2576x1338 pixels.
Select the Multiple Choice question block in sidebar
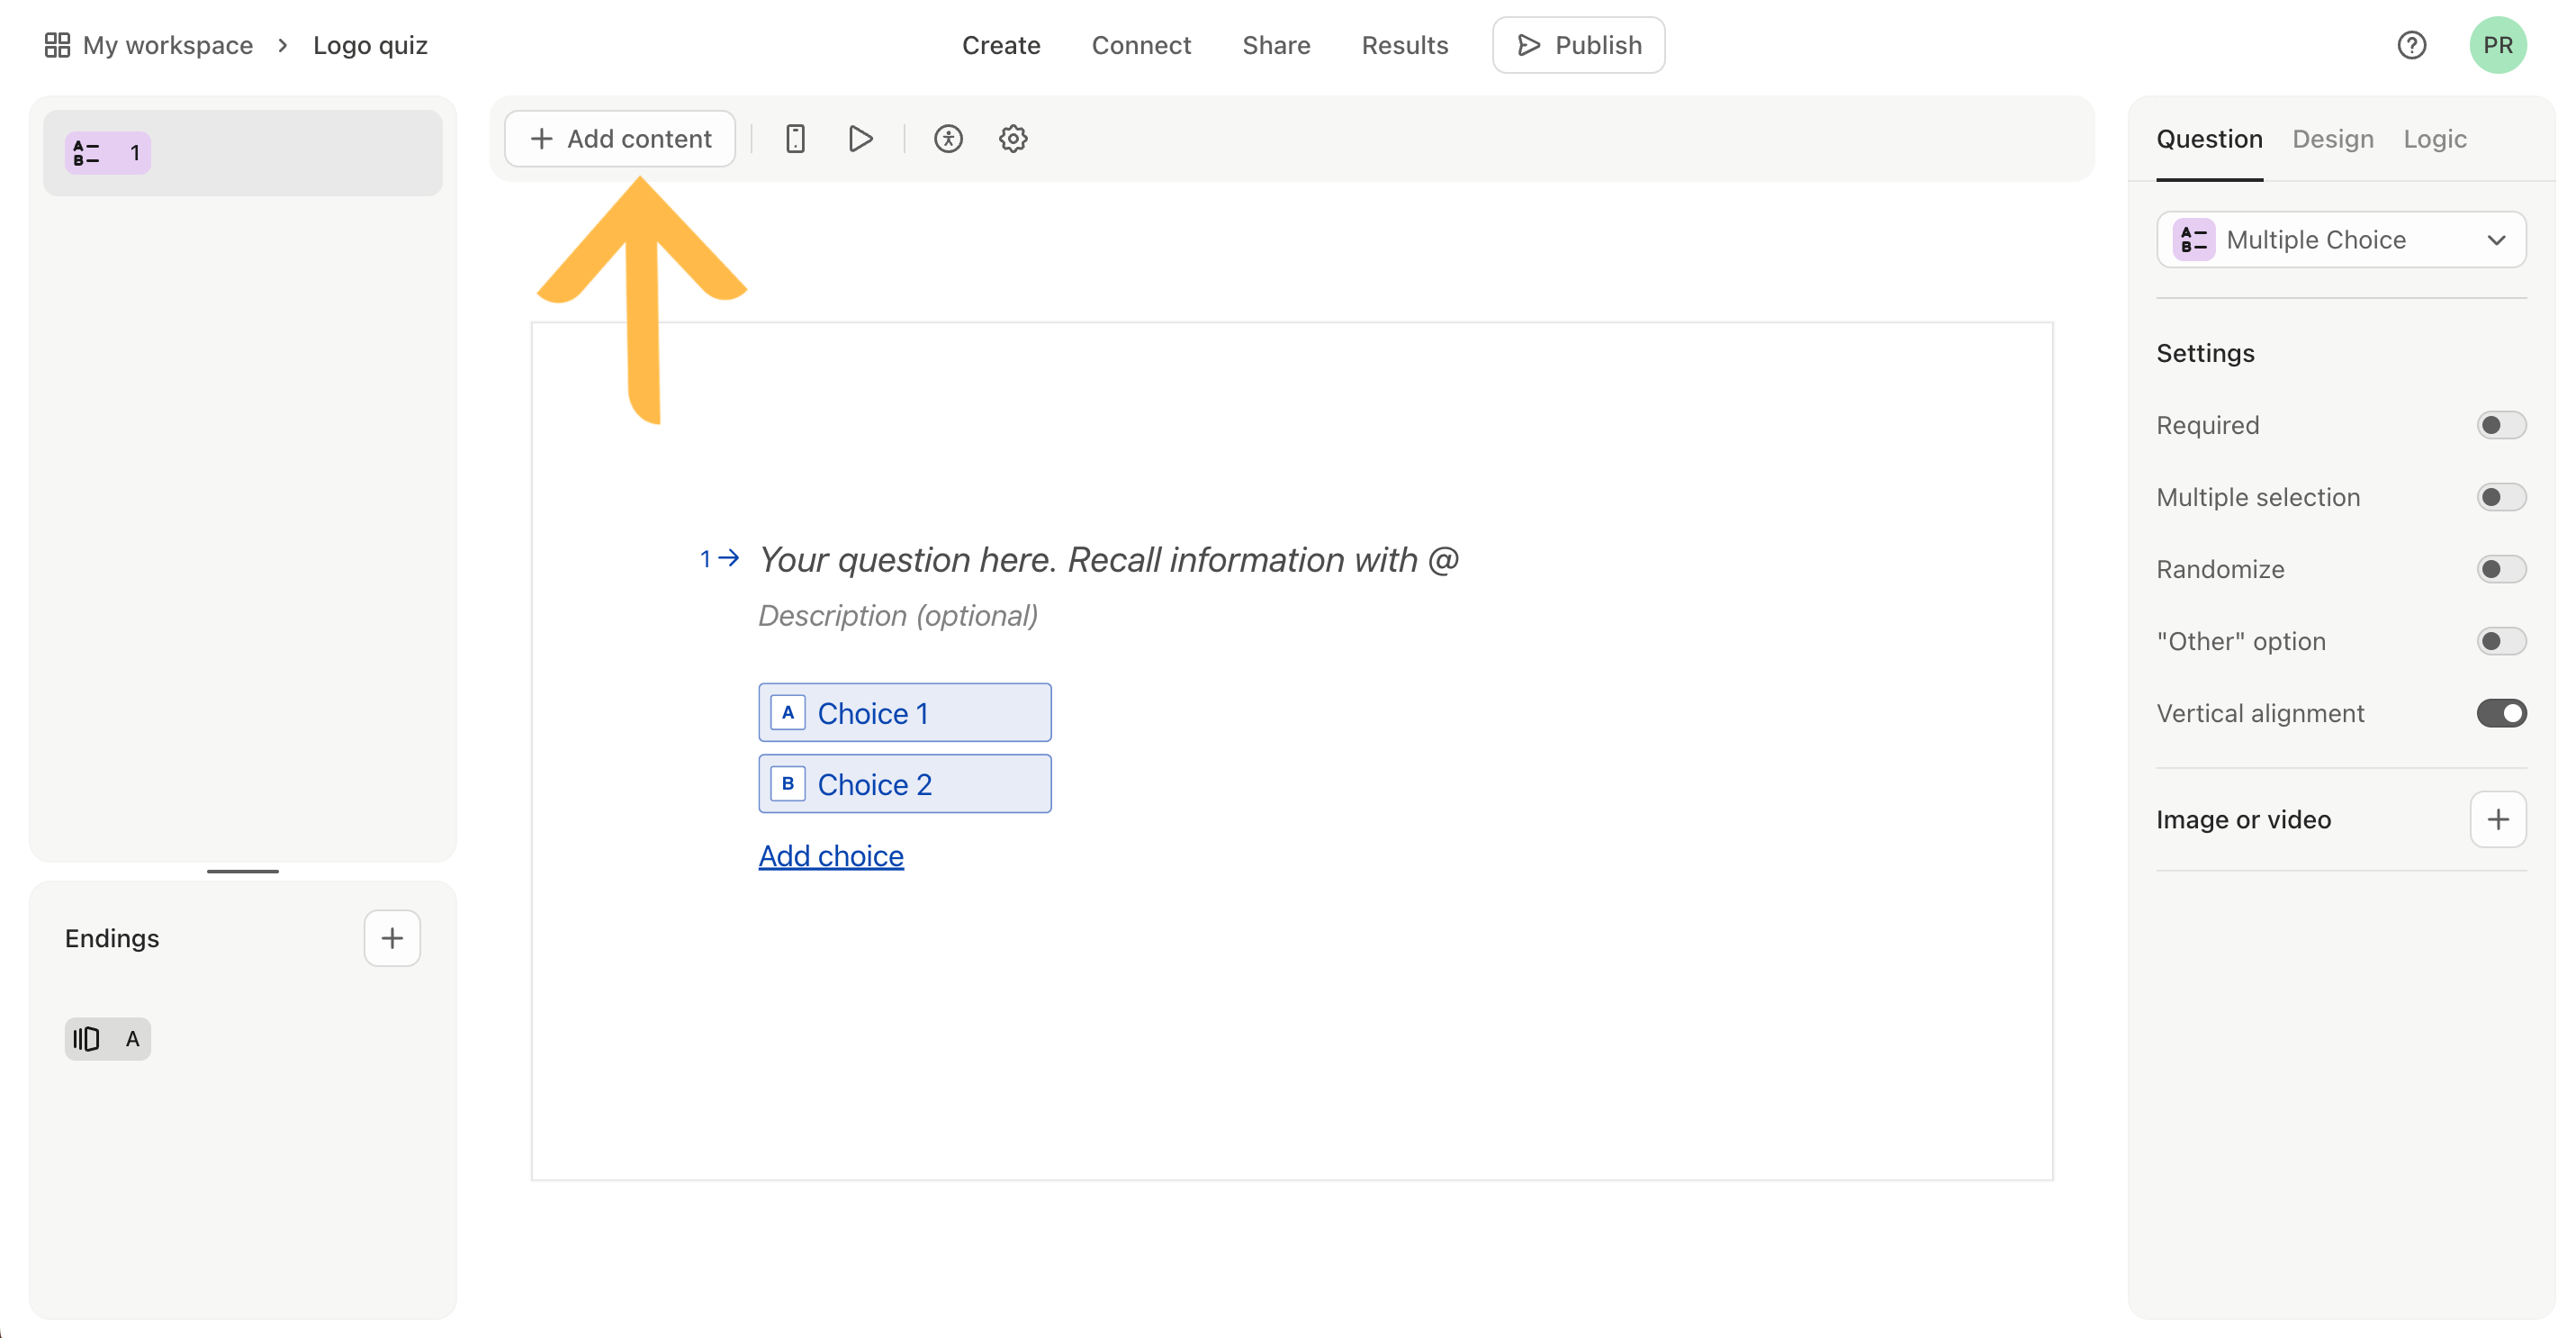(x=242, y=152)
